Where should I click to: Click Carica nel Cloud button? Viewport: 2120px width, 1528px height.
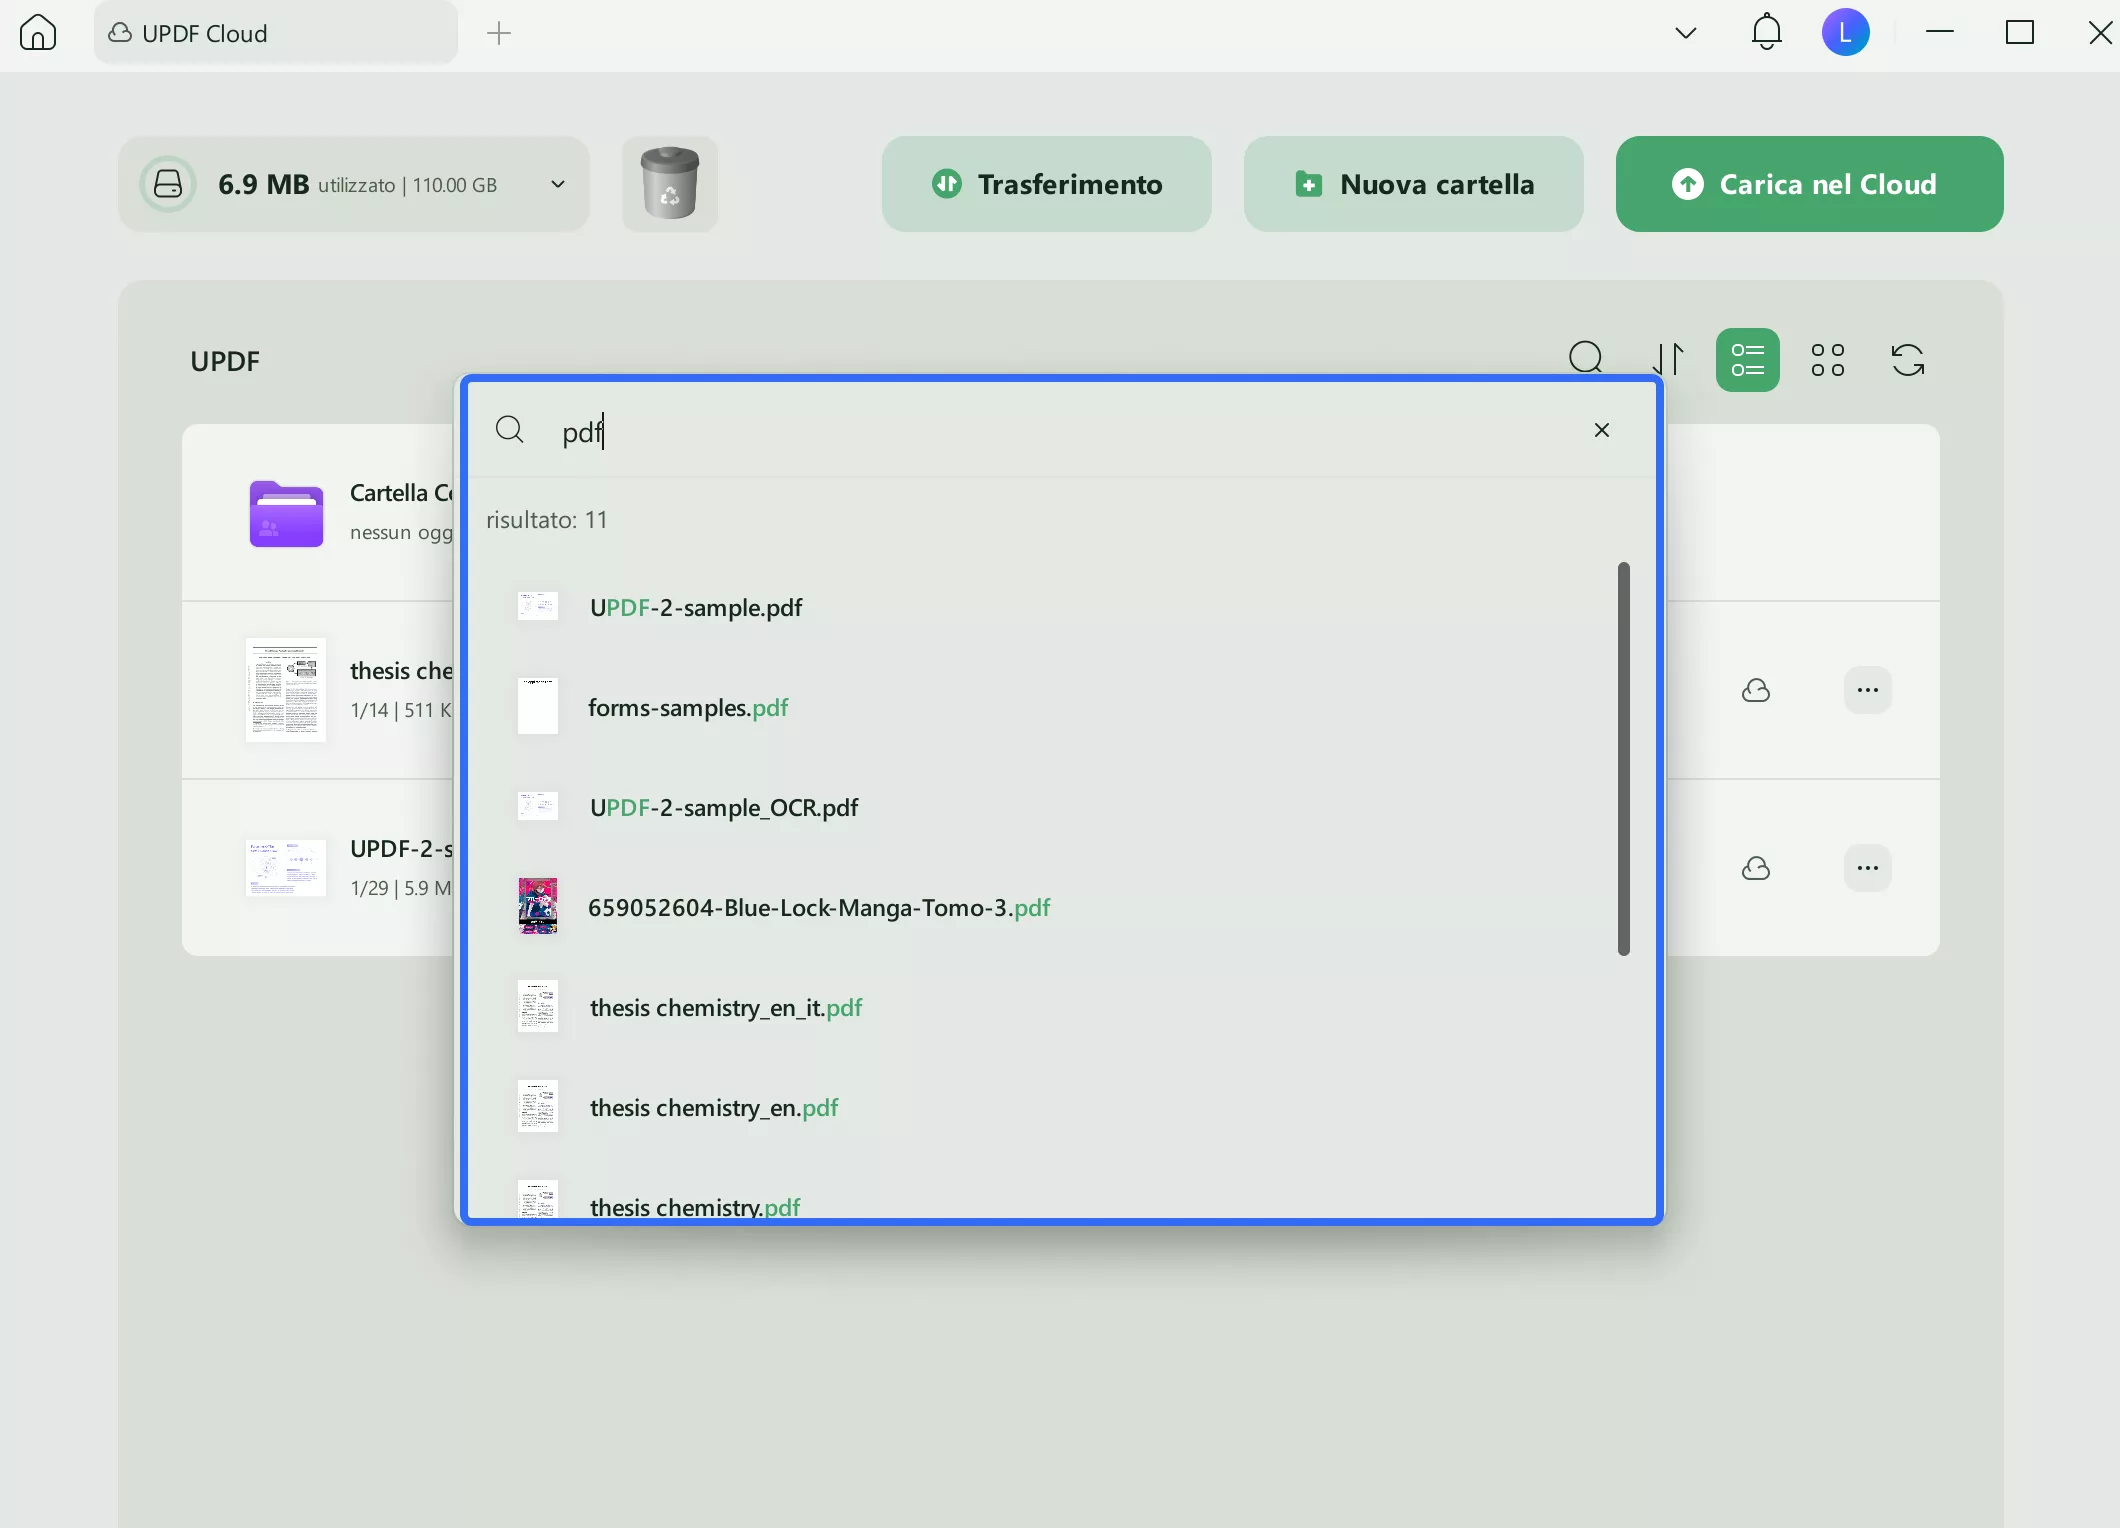[x=1808, y=184]
